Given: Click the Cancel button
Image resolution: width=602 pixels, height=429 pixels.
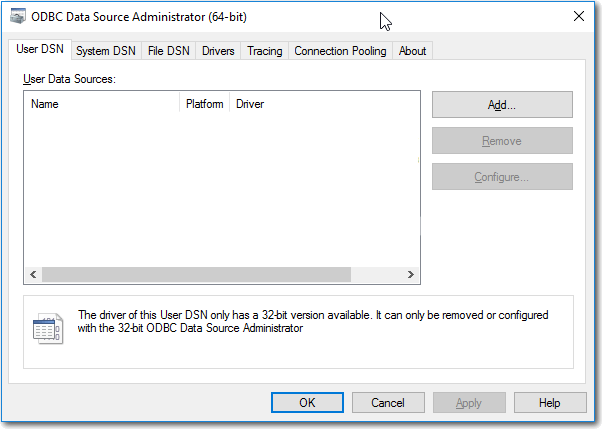Looking at the screenshot, I should pos(388,402).
